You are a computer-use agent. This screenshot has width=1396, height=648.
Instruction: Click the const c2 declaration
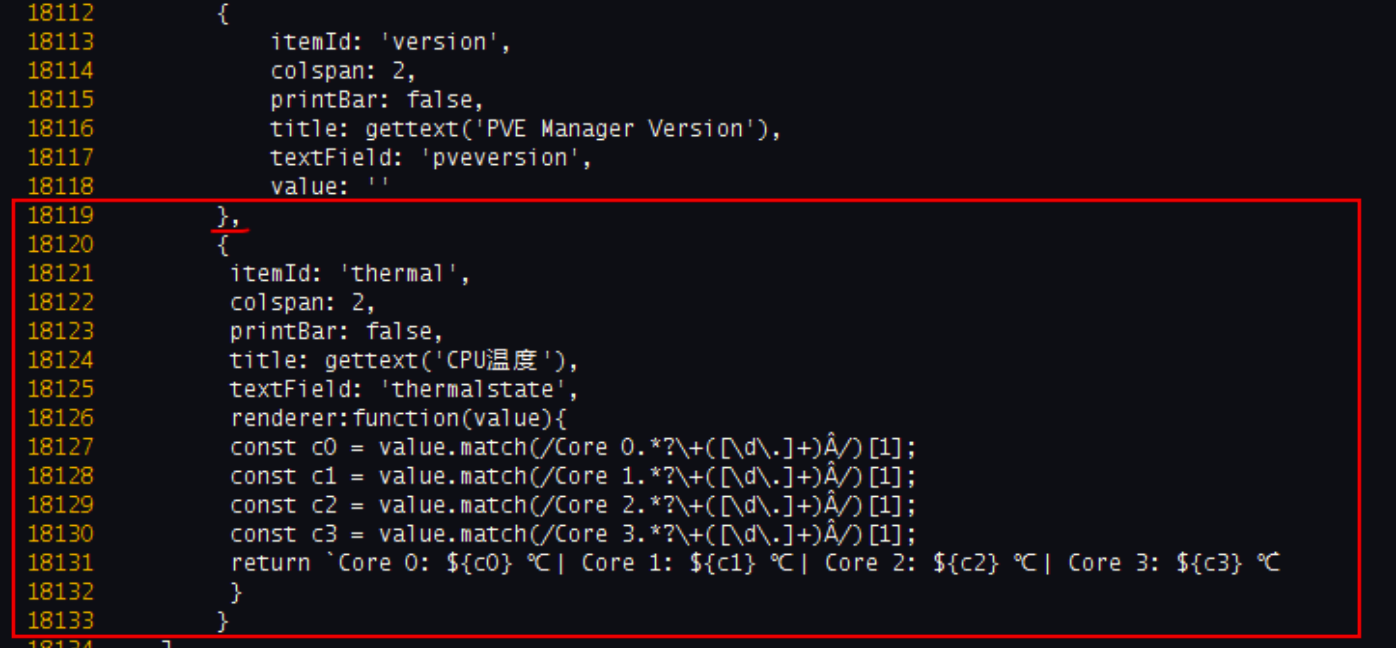click(573, 505)
